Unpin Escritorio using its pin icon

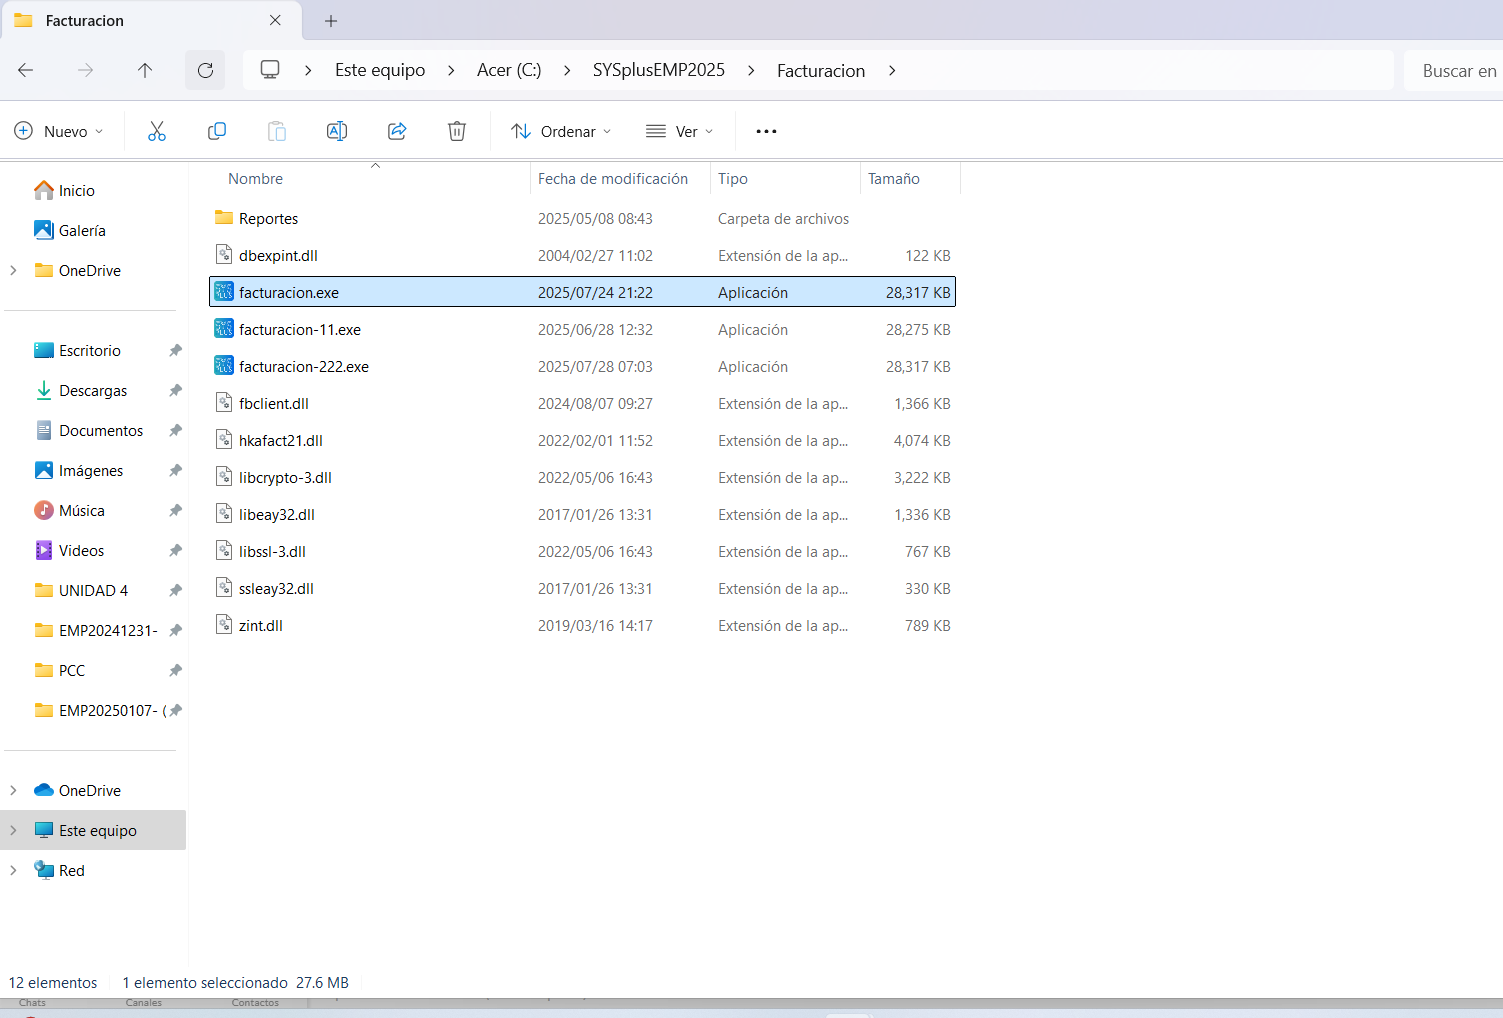[x=175, y=350]
